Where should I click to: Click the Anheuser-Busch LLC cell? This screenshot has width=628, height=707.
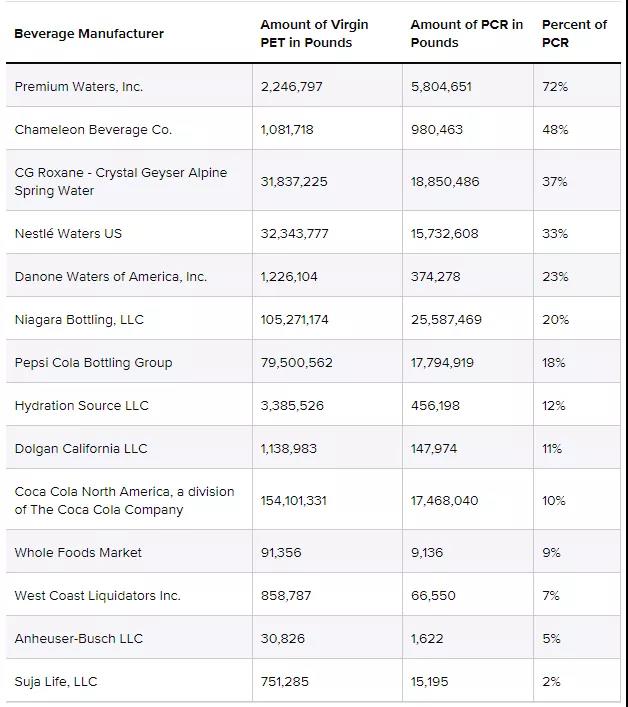click(x=79, y=639)
